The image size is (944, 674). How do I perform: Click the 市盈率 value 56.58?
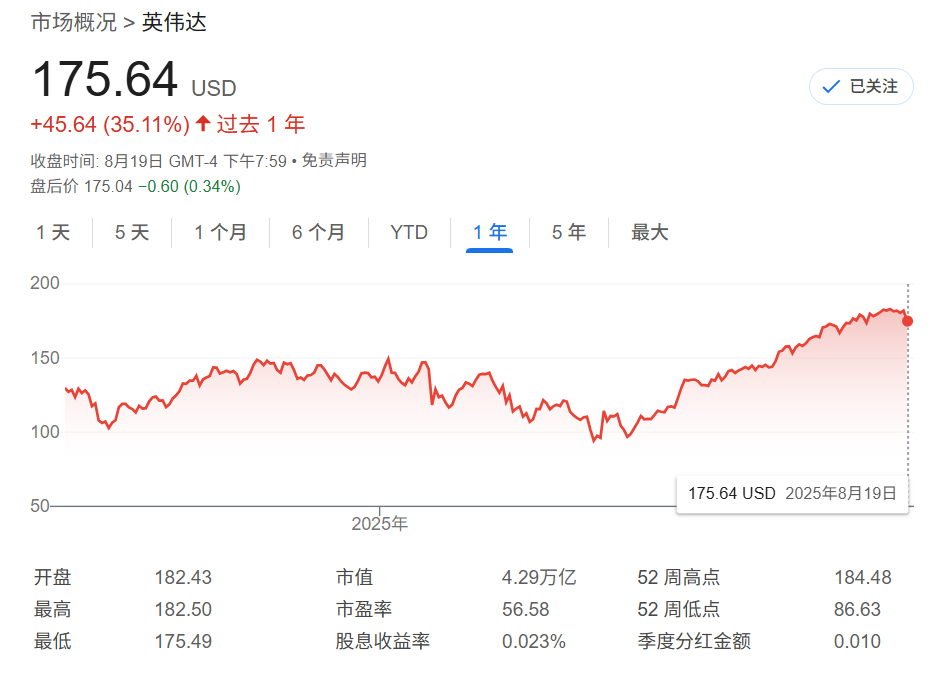(x=526, y=610)
